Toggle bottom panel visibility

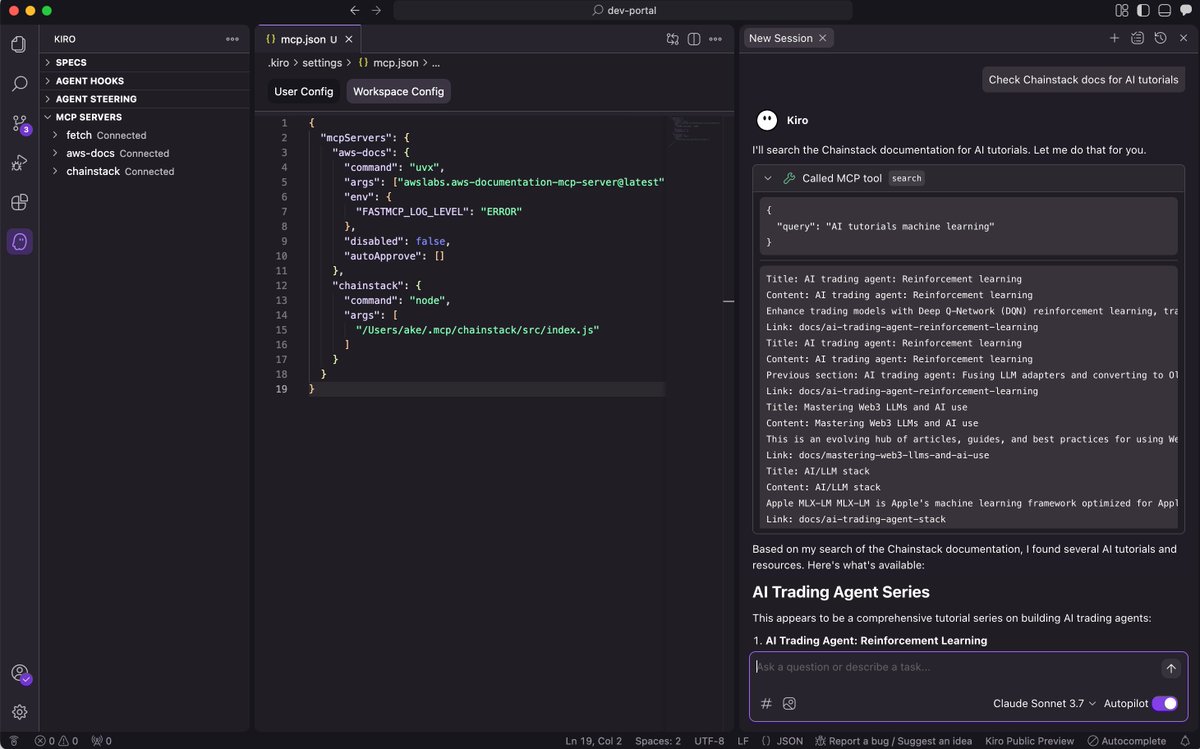pyautogui.click(x=1164, y=10)
